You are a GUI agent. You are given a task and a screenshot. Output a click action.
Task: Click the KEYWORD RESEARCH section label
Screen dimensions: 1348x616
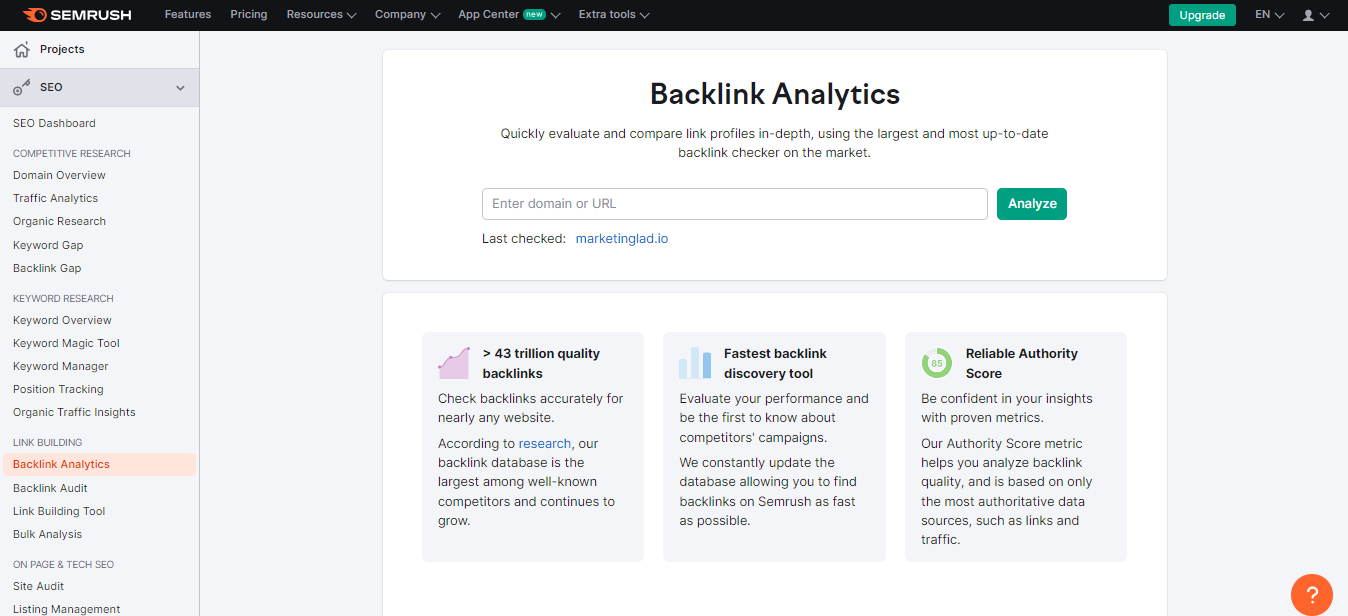[63, 298]
